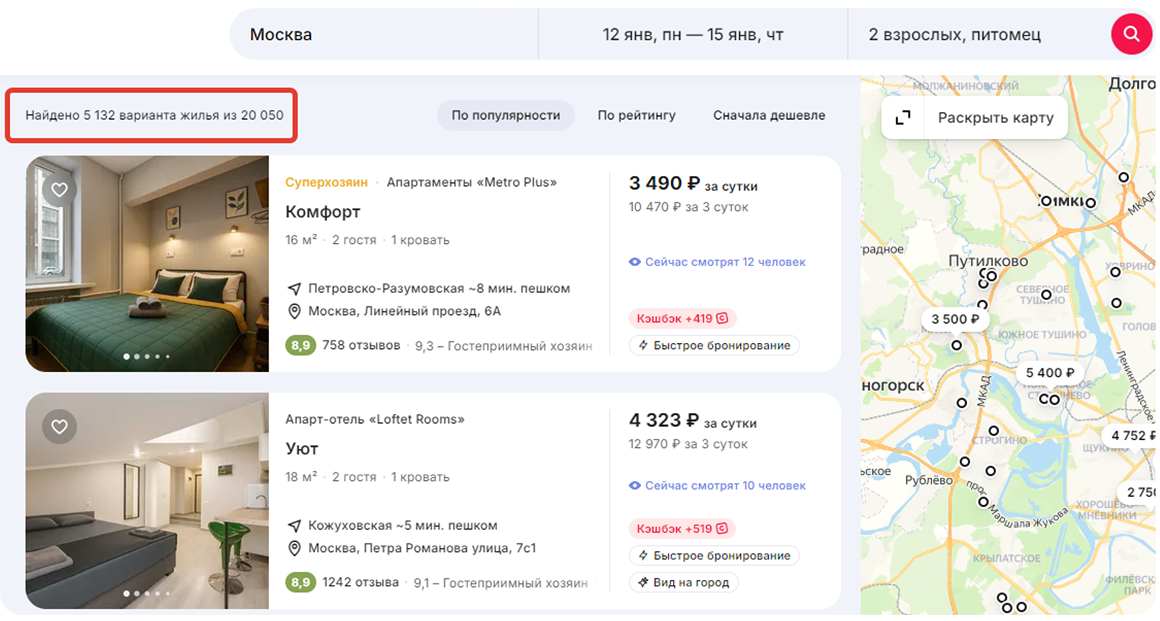Open date range 12 янв — 15 янв
1160x621 pixels.
click(692, 35)
